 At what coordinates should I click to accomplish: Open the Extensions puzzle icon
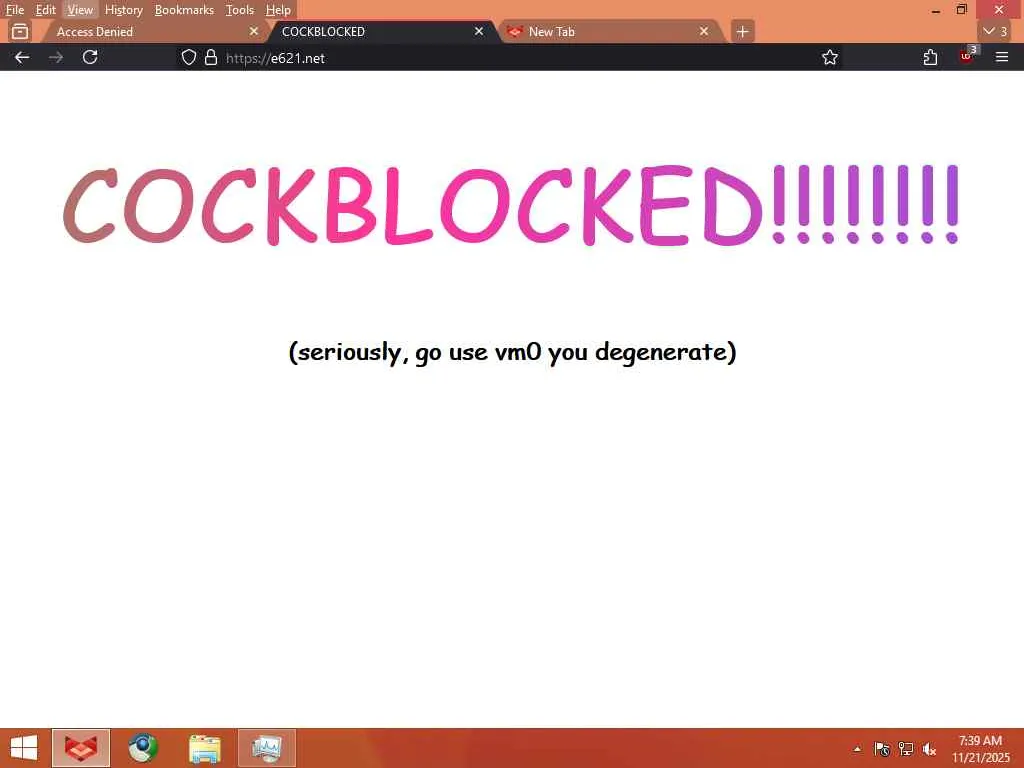931,57
